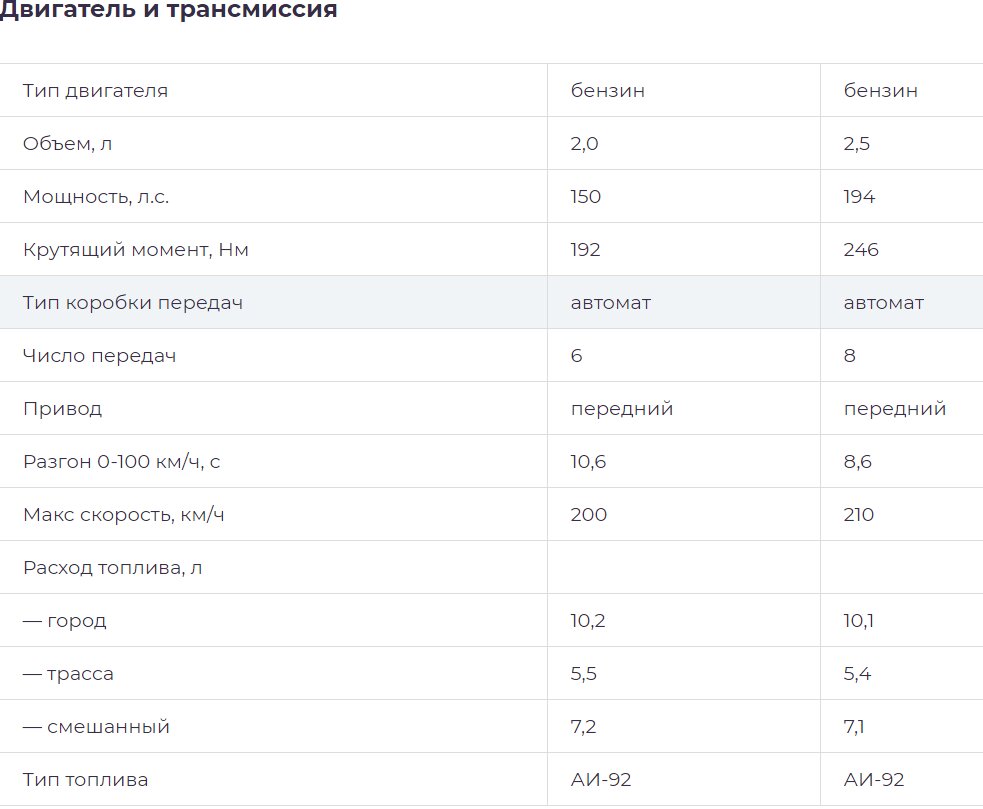Click the 'Разгон 0-100 км/ч, с' label
The width and height of the screenshot is (983, 809).
pos(122,462)
